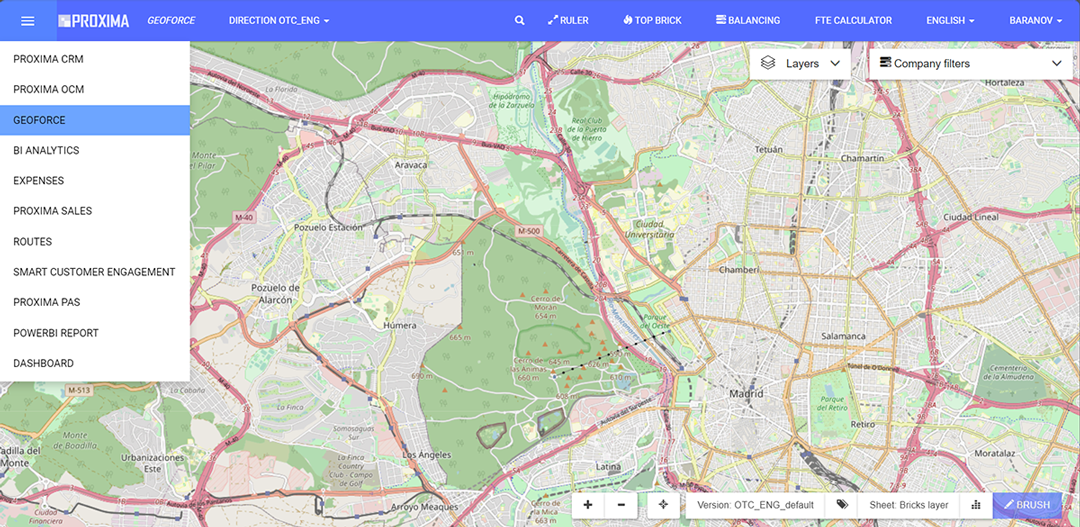Zoom out with the minus button
Screen dimensions: 1080x527
tap(621, 505)
